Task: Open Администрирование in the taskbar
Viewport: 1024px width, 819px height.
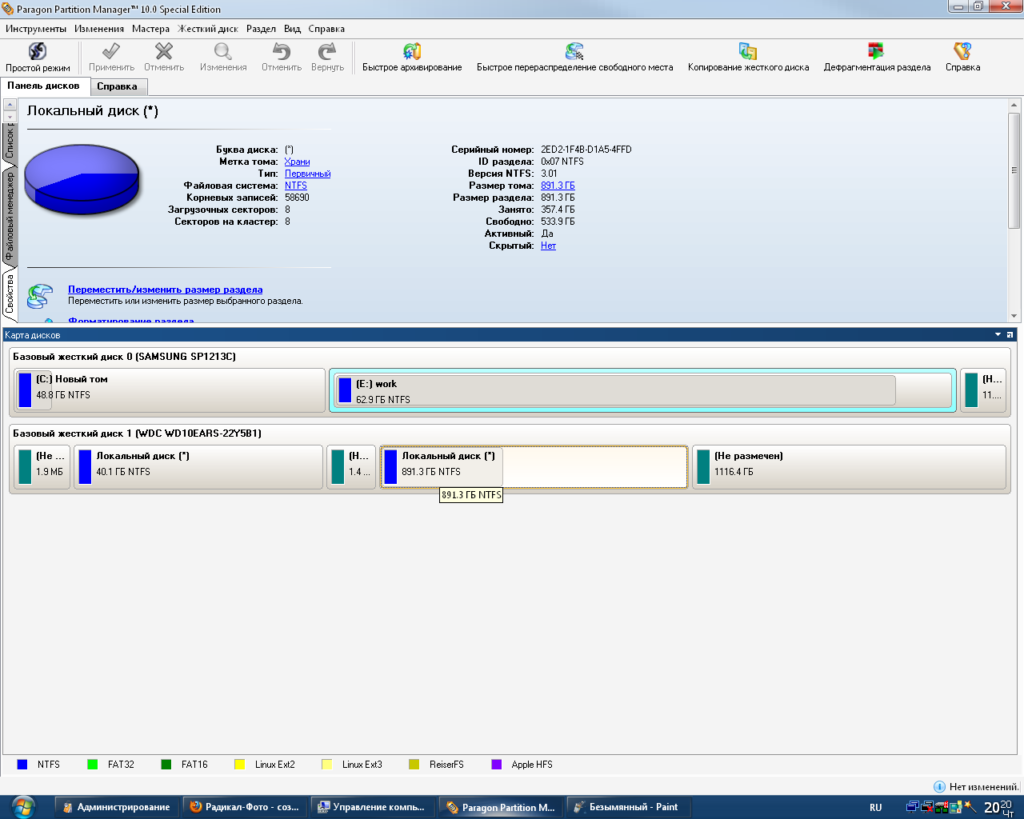Action: pyautogui.click(x=116, y=807)
